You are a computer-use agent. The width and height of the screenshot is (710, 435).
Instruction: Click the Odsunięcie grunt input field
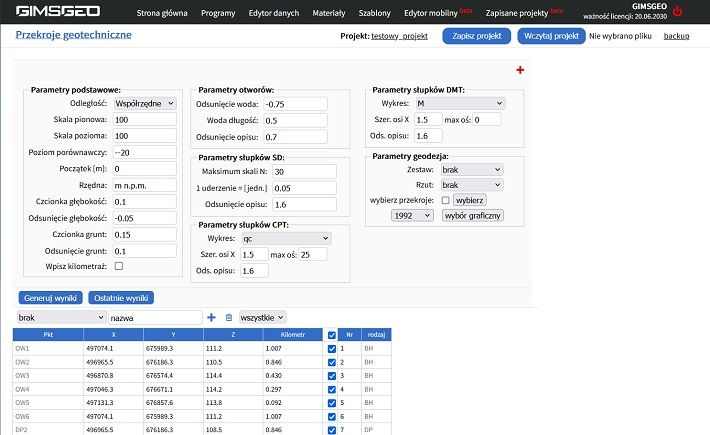click(144, 251)
